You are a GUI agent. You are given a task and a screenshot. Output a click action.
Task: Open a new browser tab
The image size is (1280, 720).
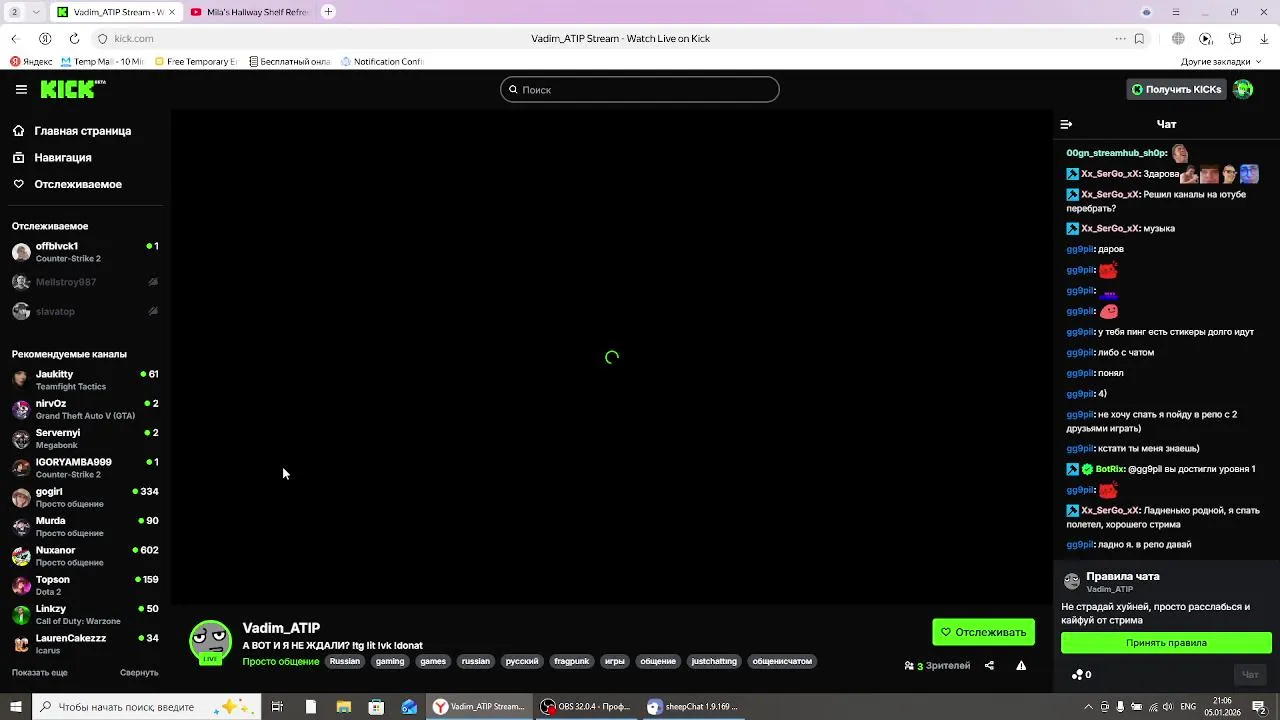pyautogui.click(x=328, y=12)
